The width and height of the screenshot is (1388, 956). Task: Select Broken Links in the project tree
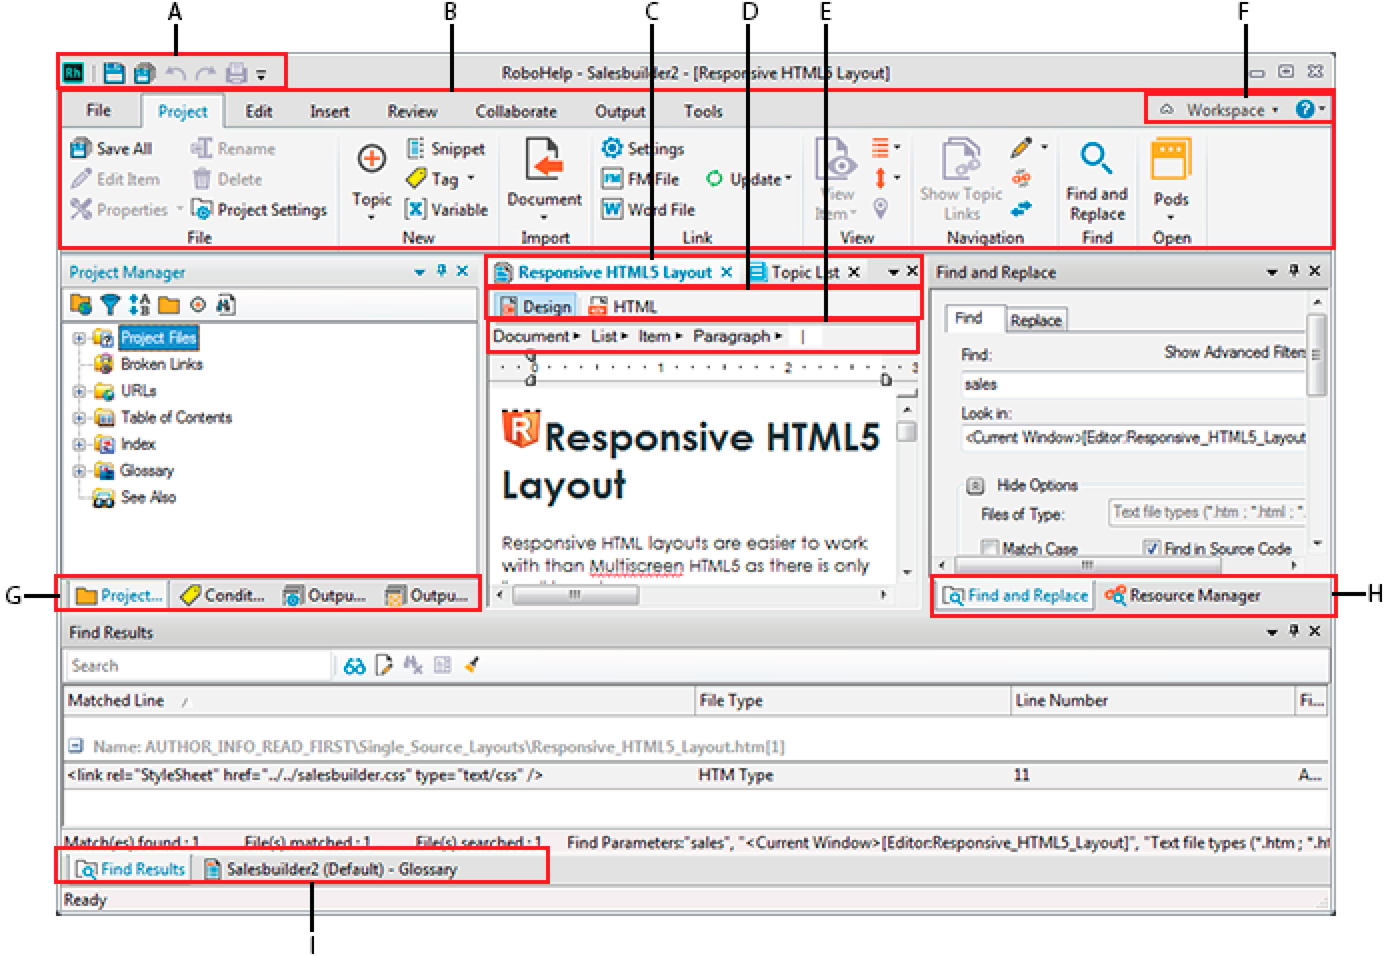[x=161, y=364]
